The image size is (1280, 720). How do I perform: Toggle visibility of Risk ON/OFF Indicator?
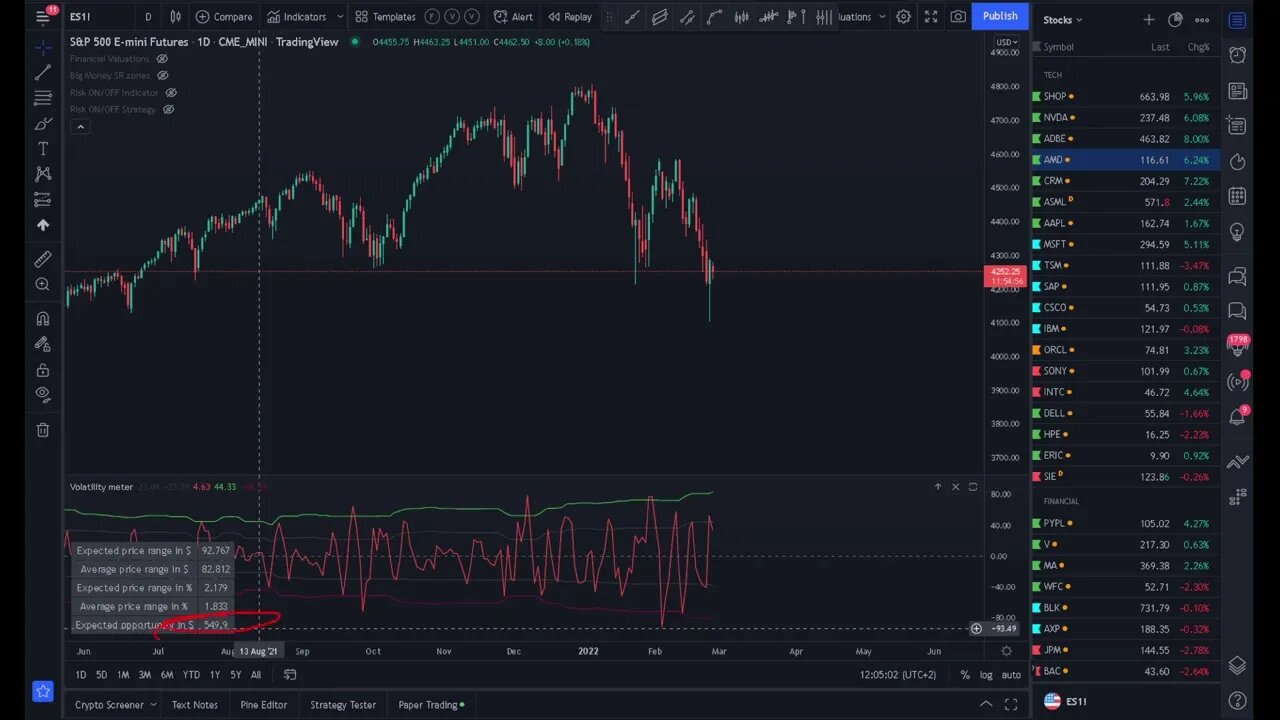(x=171, y=92)
